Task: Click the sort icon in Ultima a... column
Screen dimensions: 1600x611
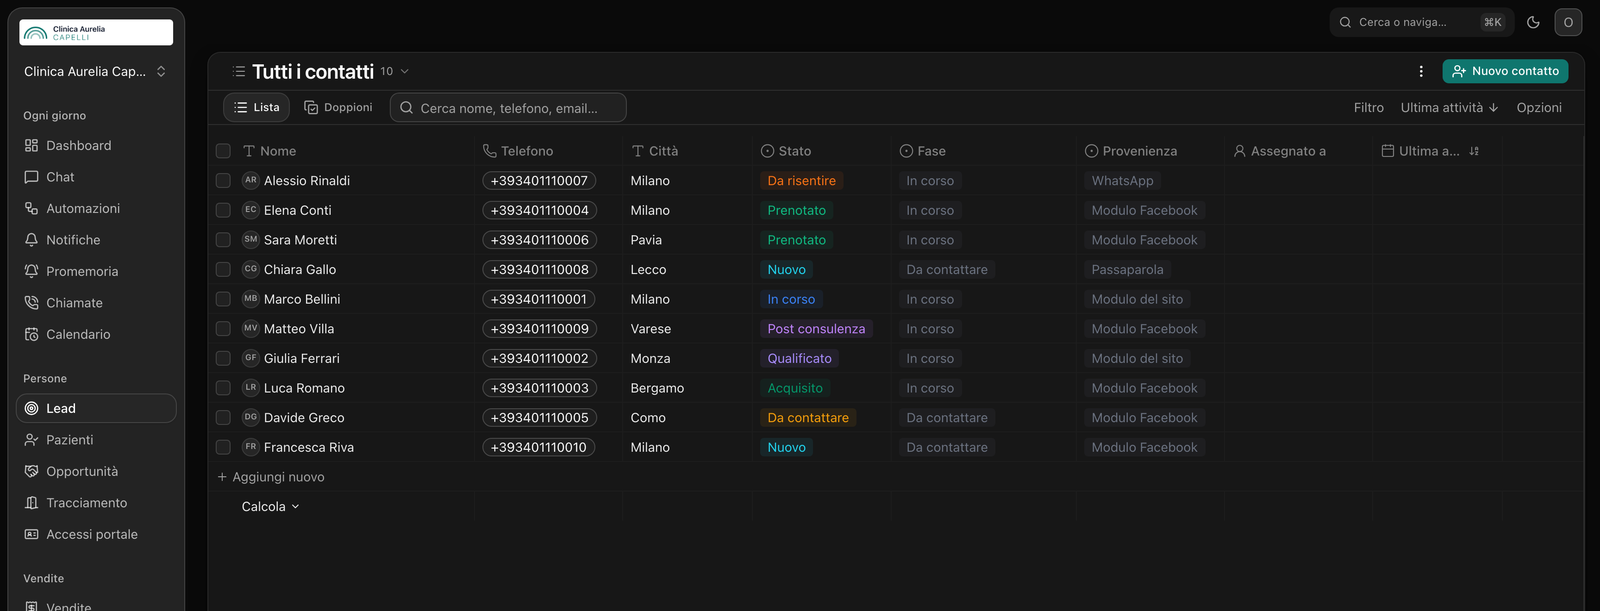Action: (x=1474, y=151)
